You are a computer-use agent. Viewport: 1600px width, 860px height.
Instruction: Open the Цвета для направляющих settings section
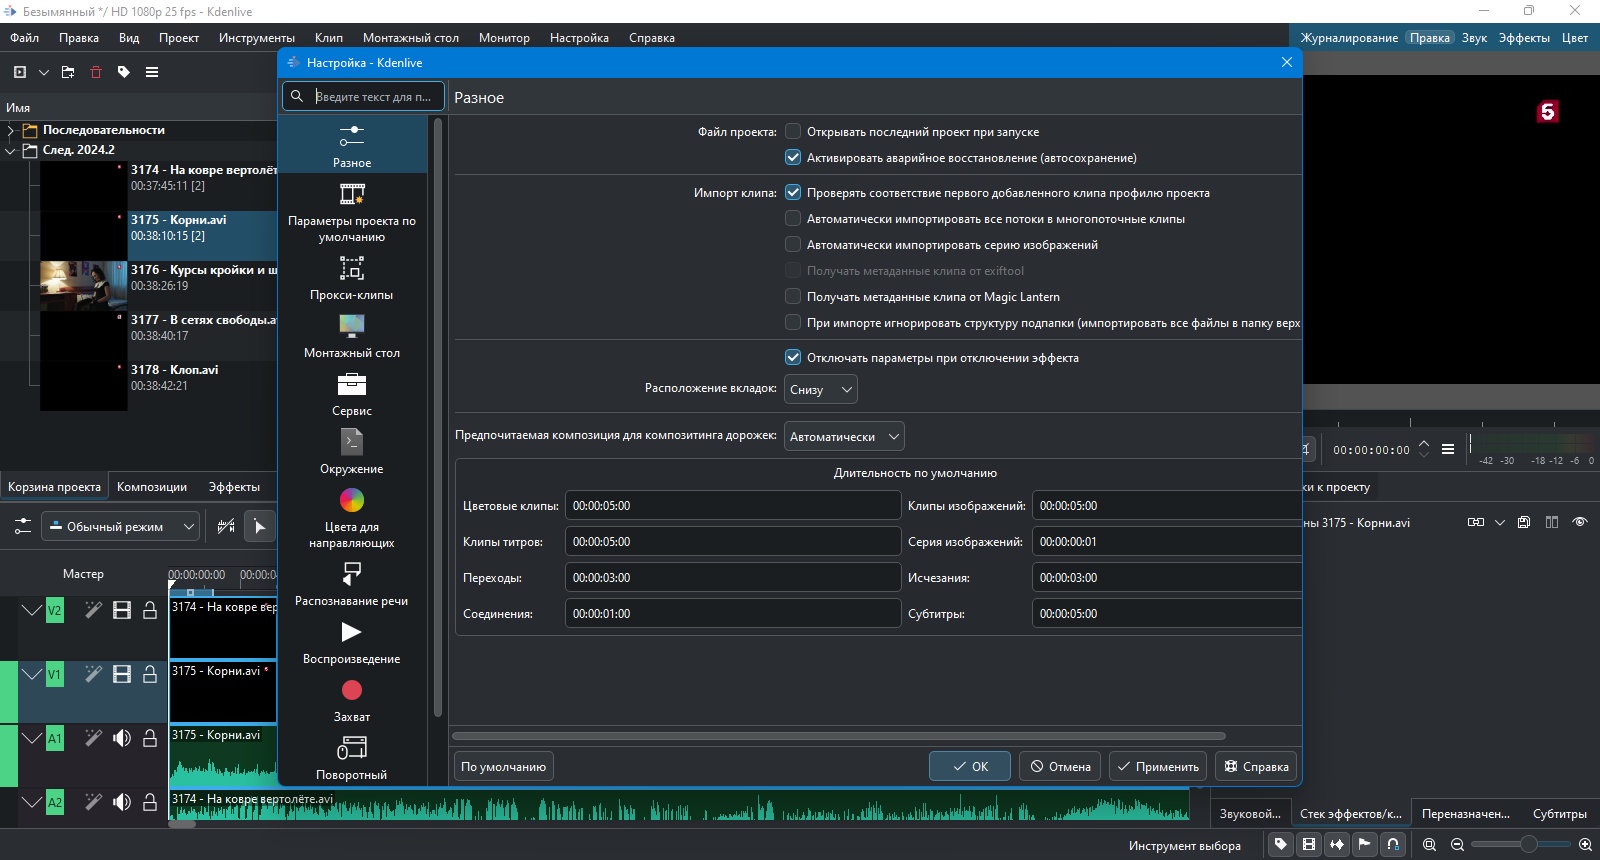[351, 518]
